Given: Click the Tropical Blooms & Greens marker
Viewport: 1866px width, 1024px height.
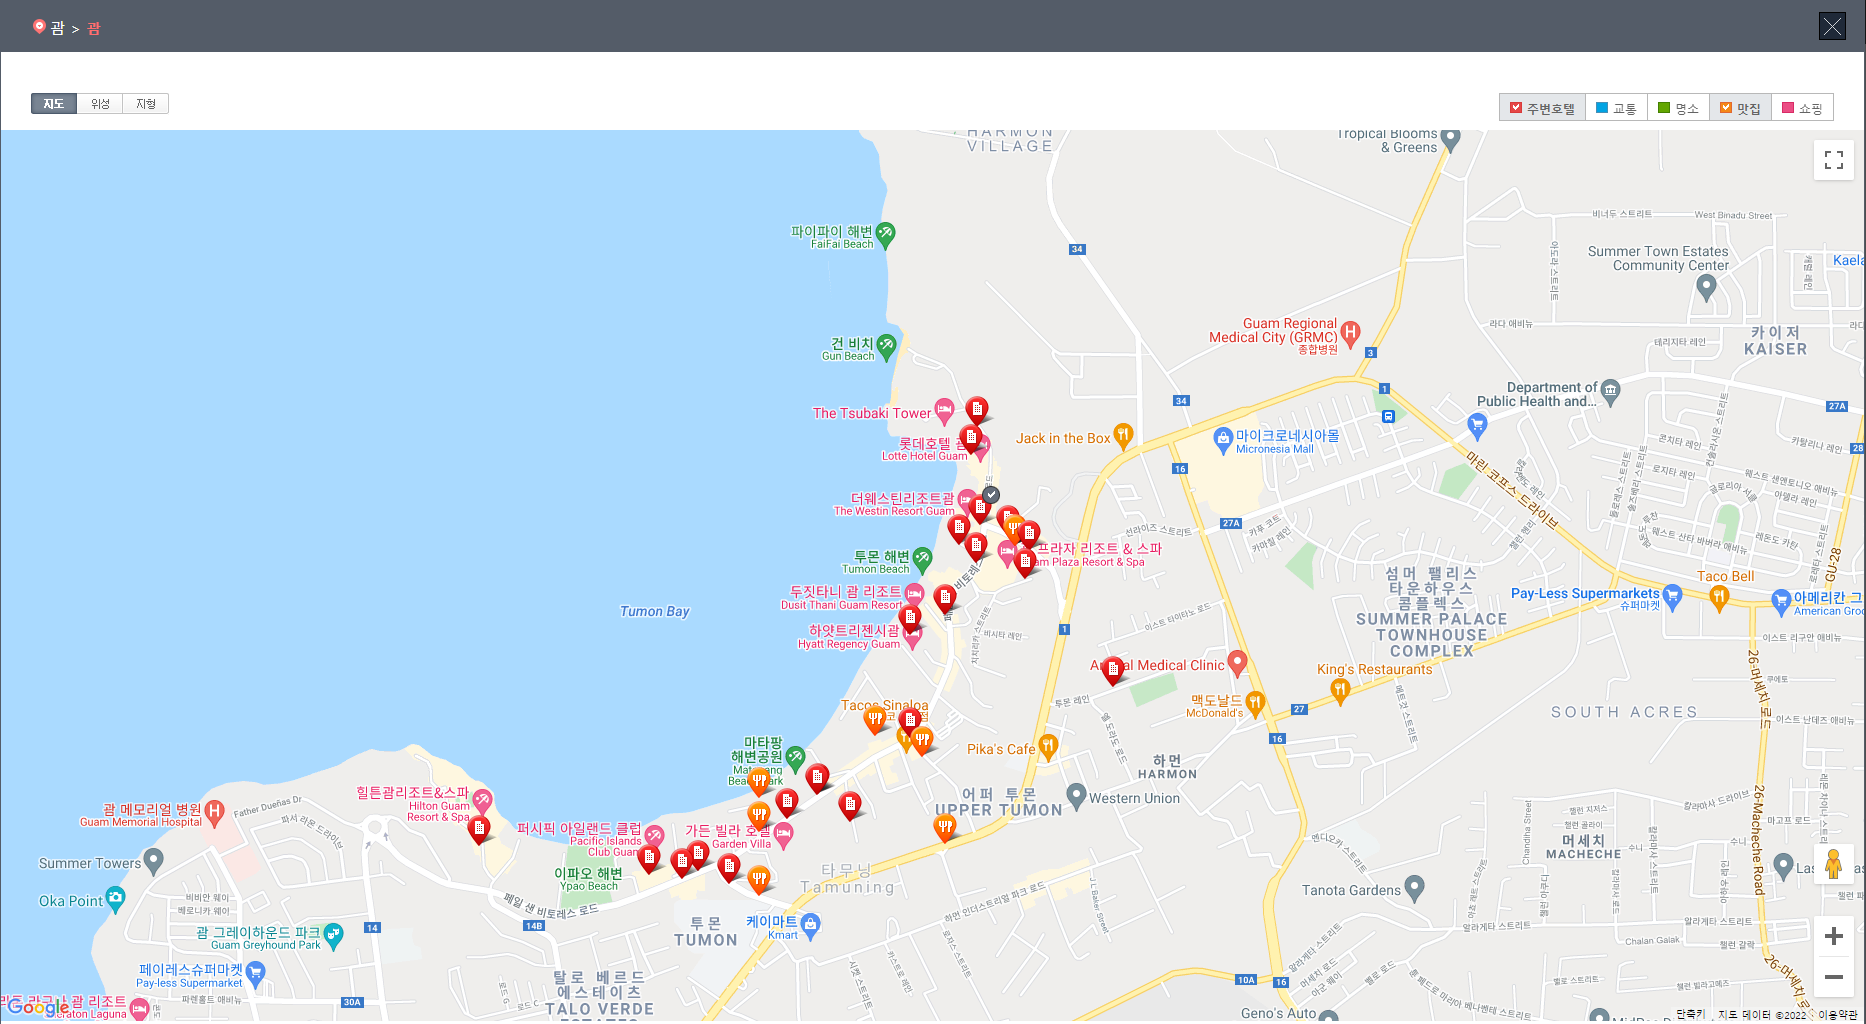Looking at the screenshot, I should point(1451,138).
